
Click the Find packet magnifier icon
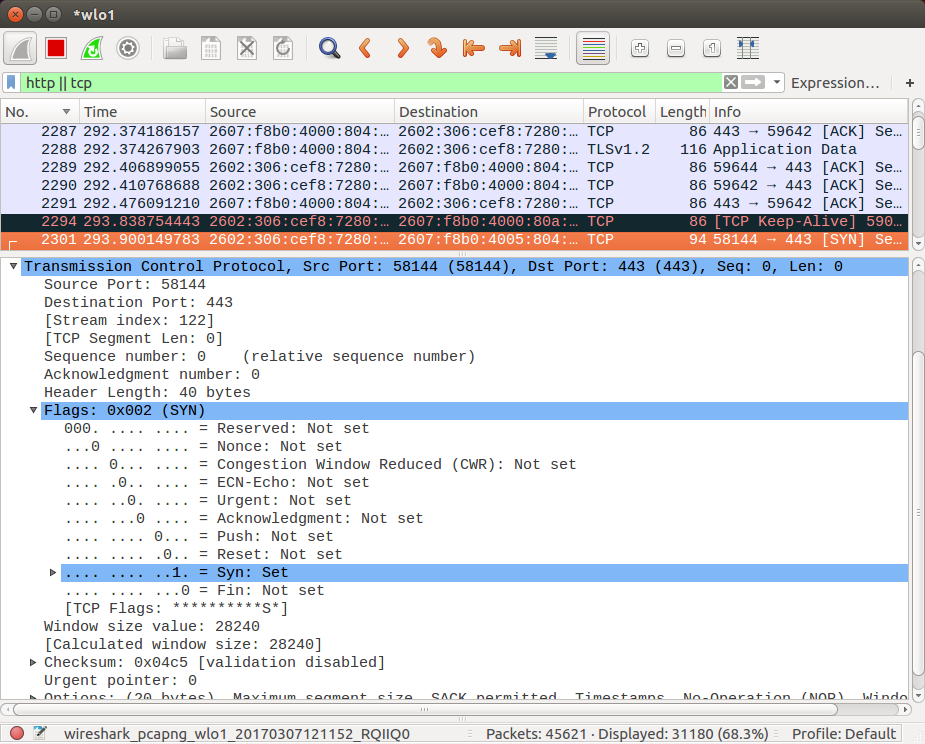tap(329, 48)
